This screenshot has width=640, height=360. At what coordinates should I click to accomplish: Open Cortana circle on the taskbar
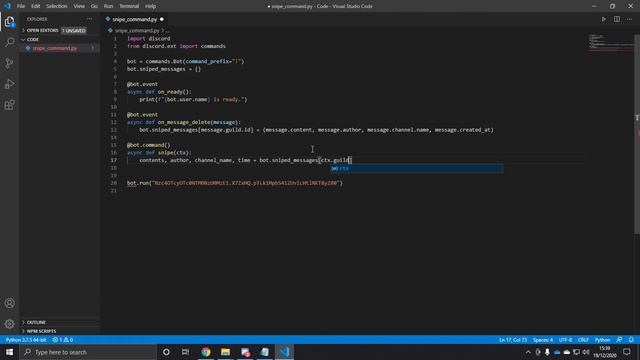coord(166,352)
